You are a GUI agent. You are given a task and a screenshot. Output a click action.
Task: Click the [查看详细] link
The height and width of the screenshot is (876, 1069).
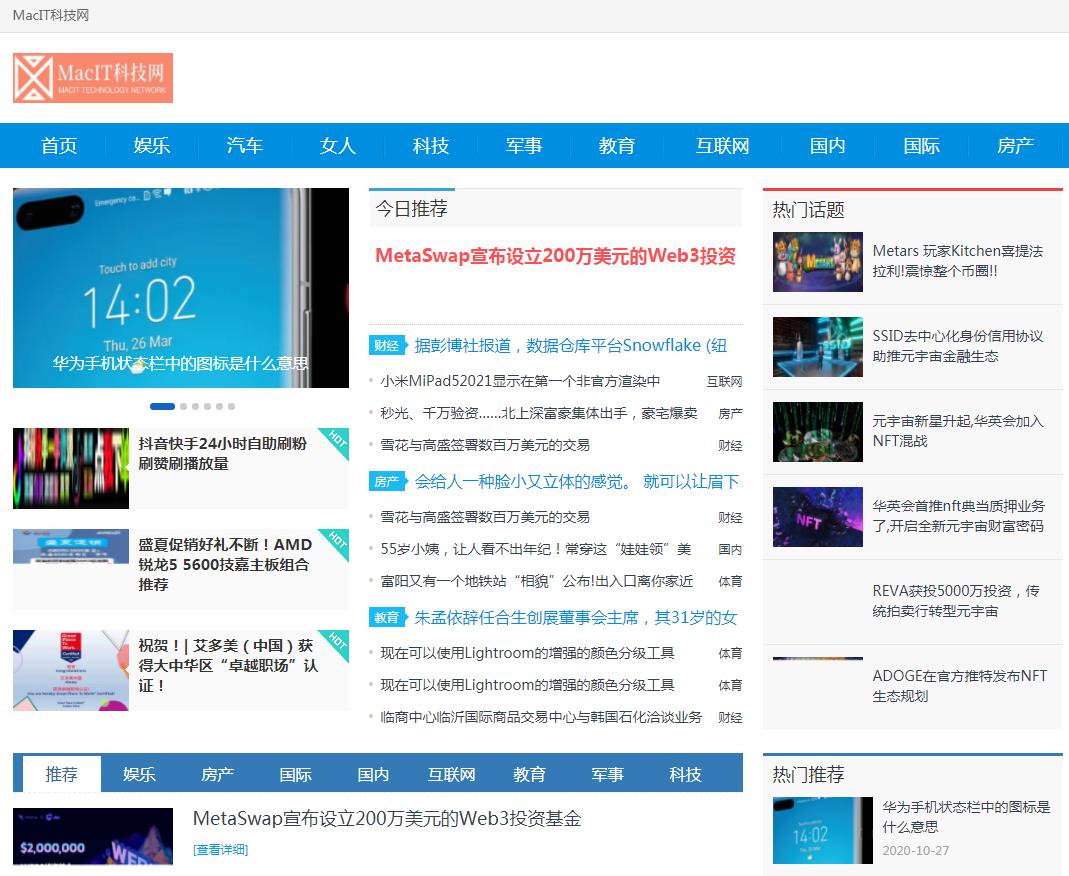click(x=220, y=849)
